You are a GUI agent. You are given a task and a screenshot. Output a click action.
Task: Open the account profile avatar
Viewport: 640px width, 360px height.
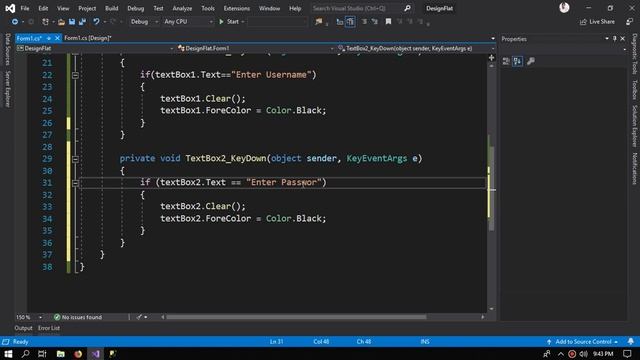(x=564, y=8)
